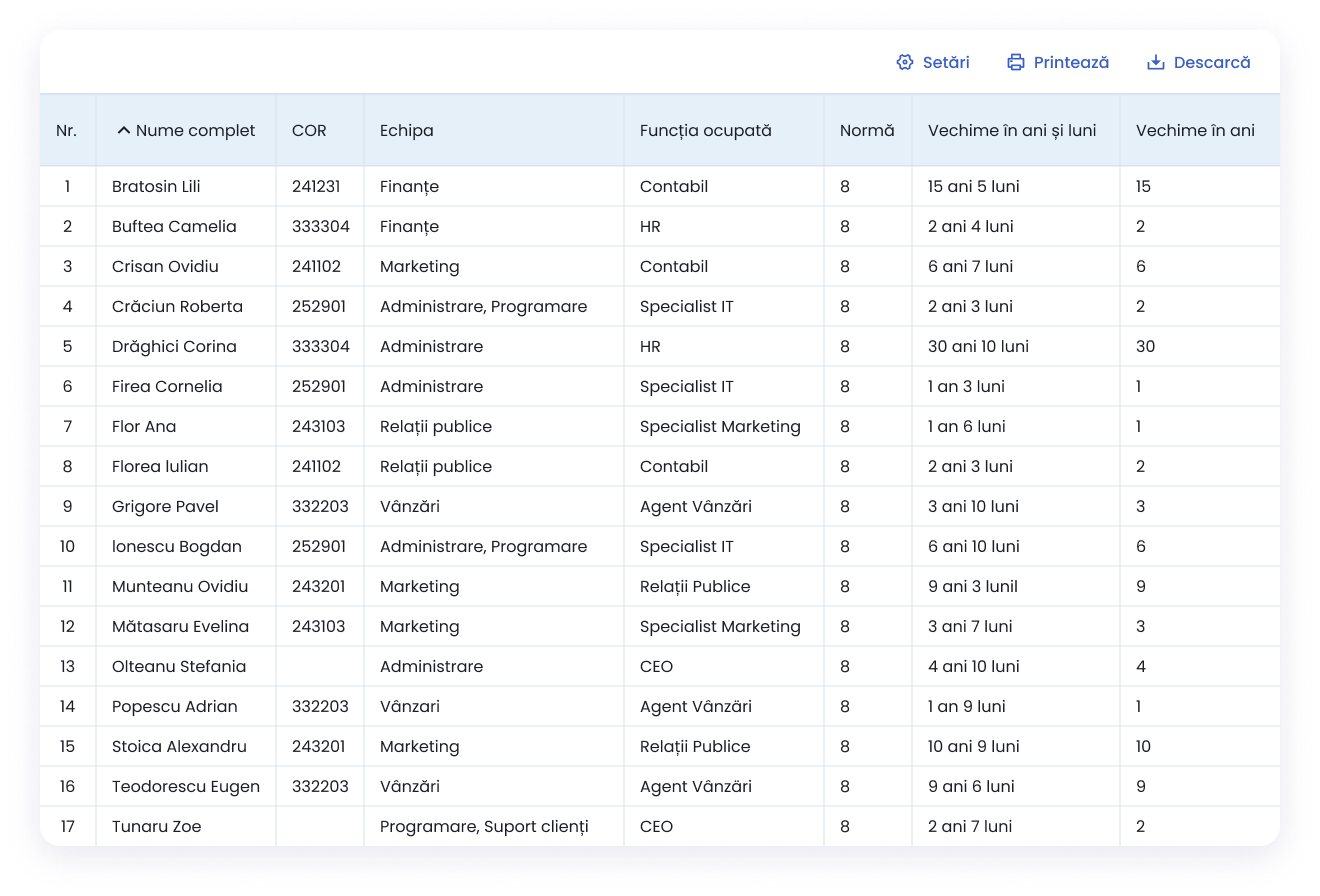
Task: Select the name Florea Iulian
Action: pos(160,466)
